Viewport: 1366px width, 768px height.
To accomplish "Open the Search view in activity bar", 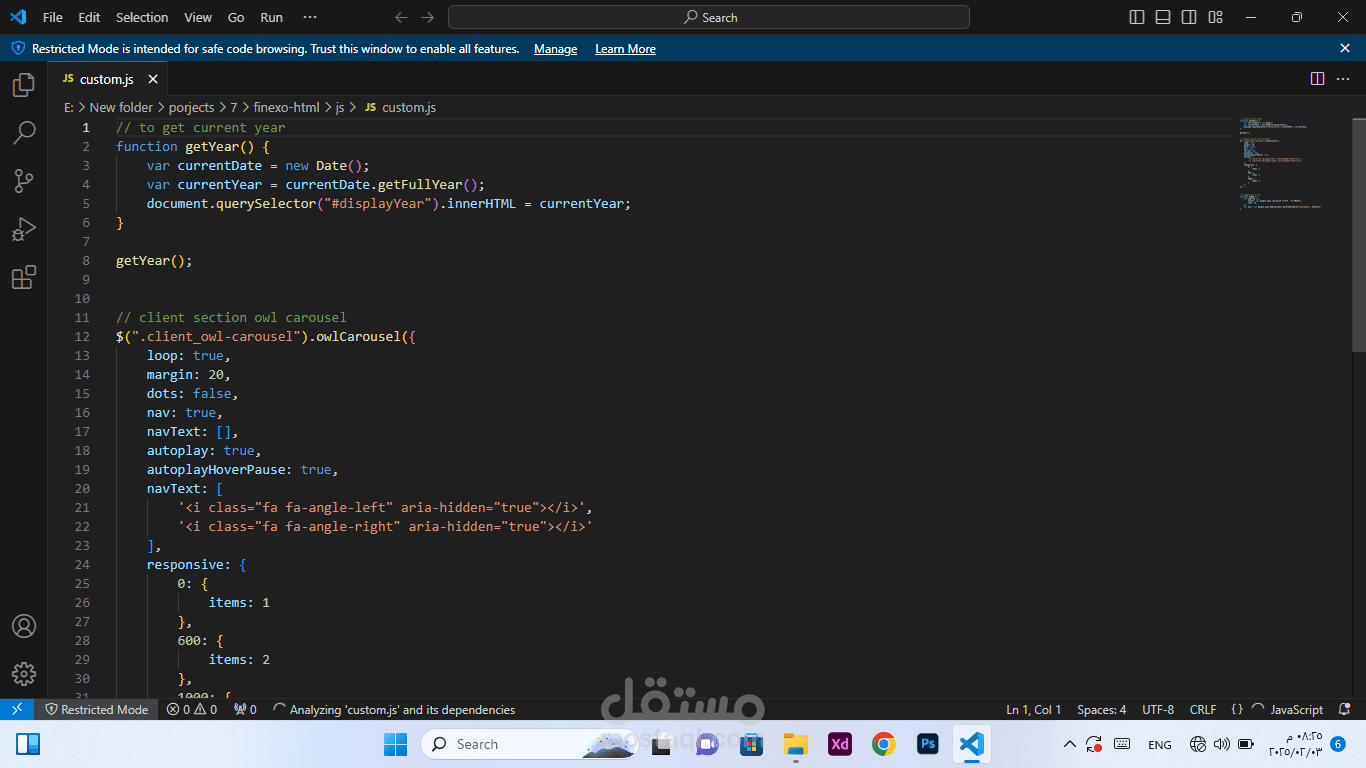I will pos(24,132).
